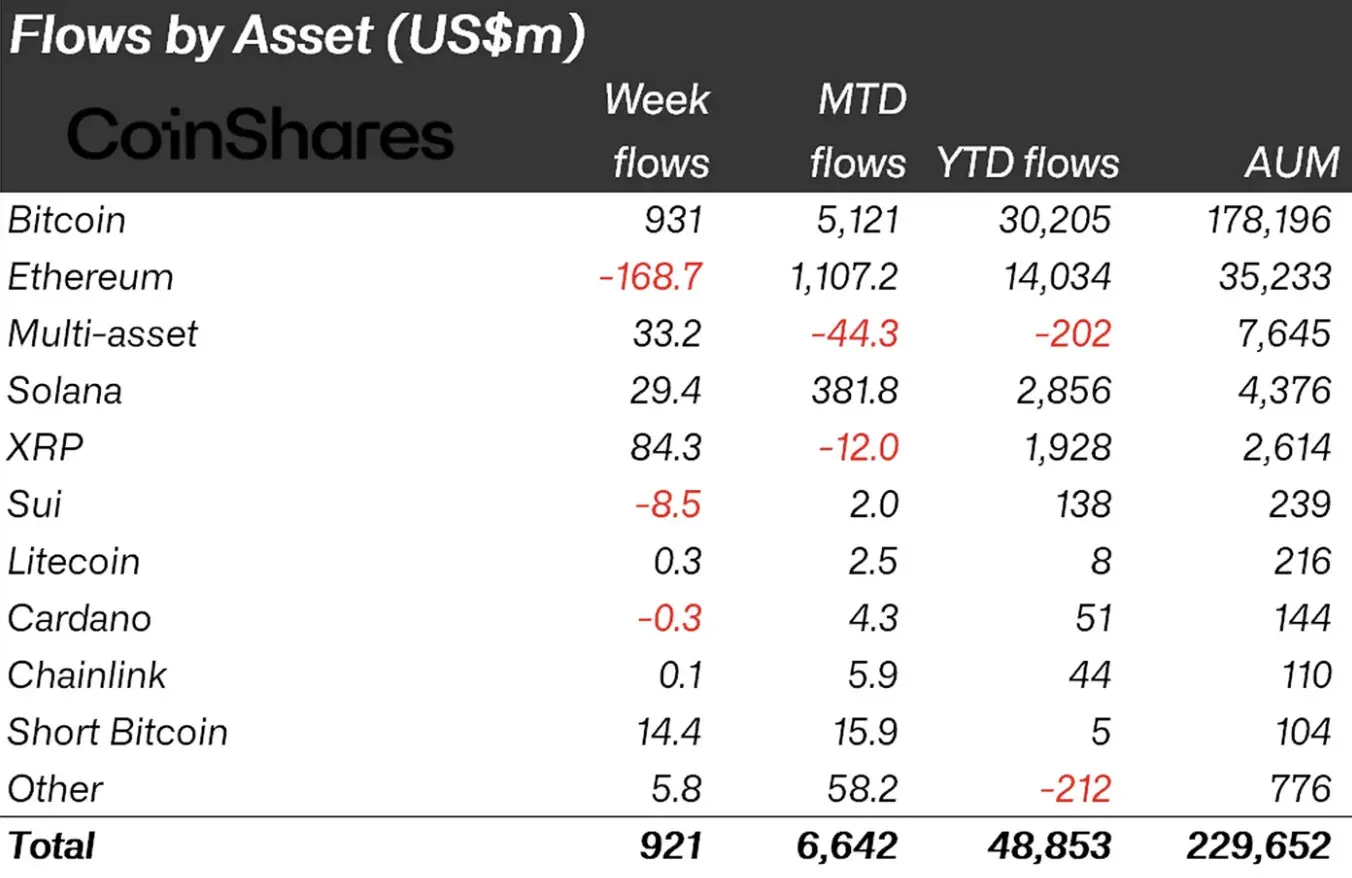Select the MTD flows column header
This screenshot has width=1352, height=878.
coord(858,131)
